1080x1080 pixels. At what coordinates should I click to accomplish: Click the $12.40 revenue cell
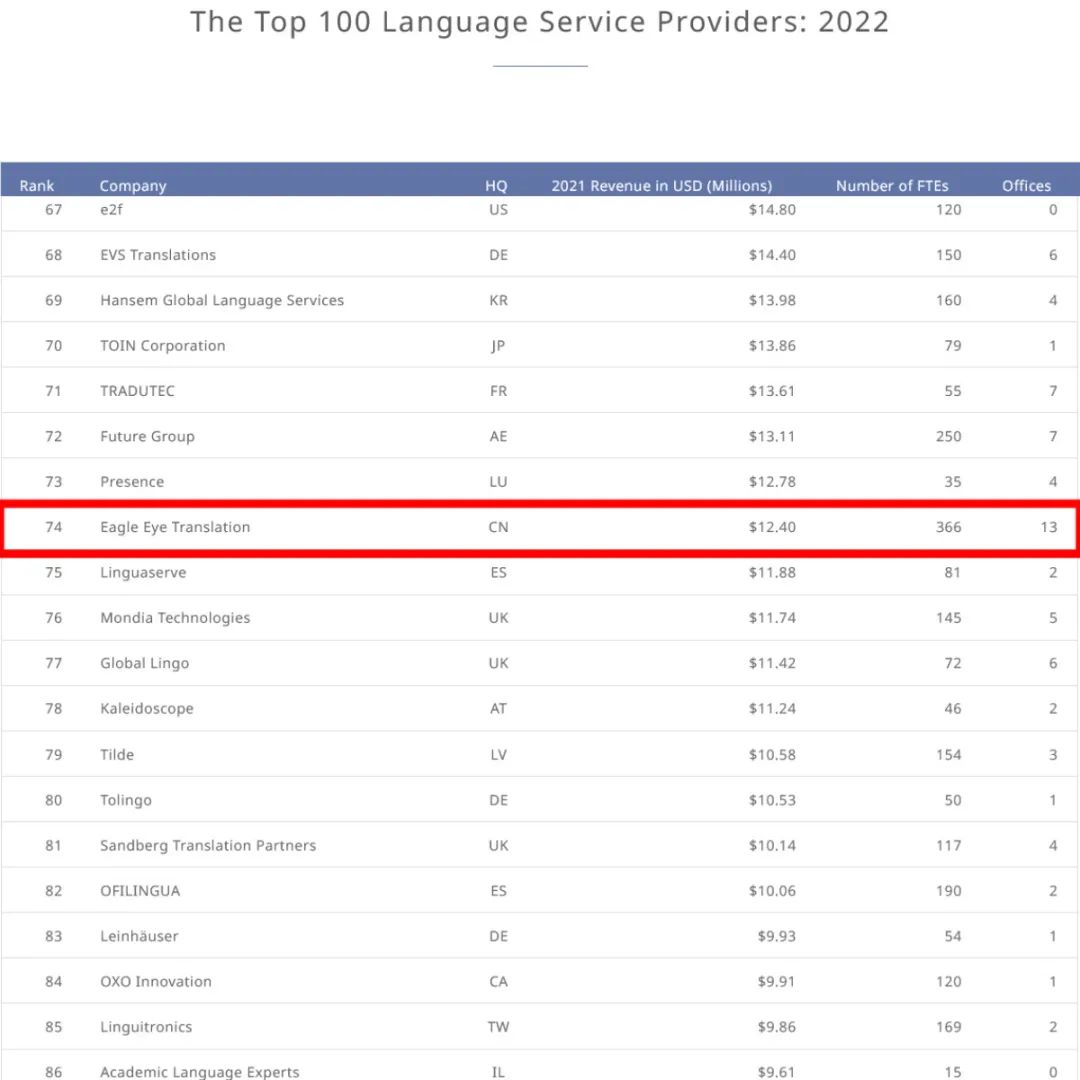pyautogui.click(x=772, y=527)
